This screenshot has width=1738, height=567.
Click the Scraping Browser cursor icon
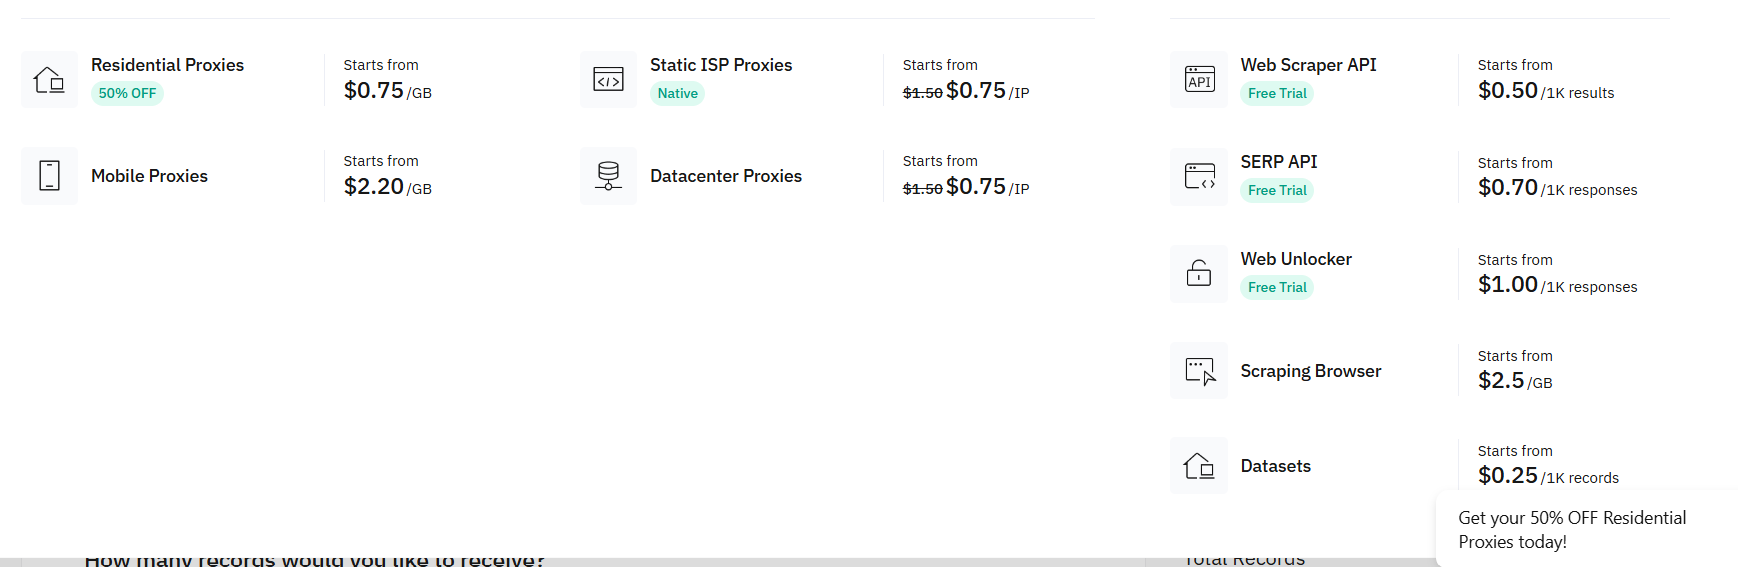(1199, 371)
